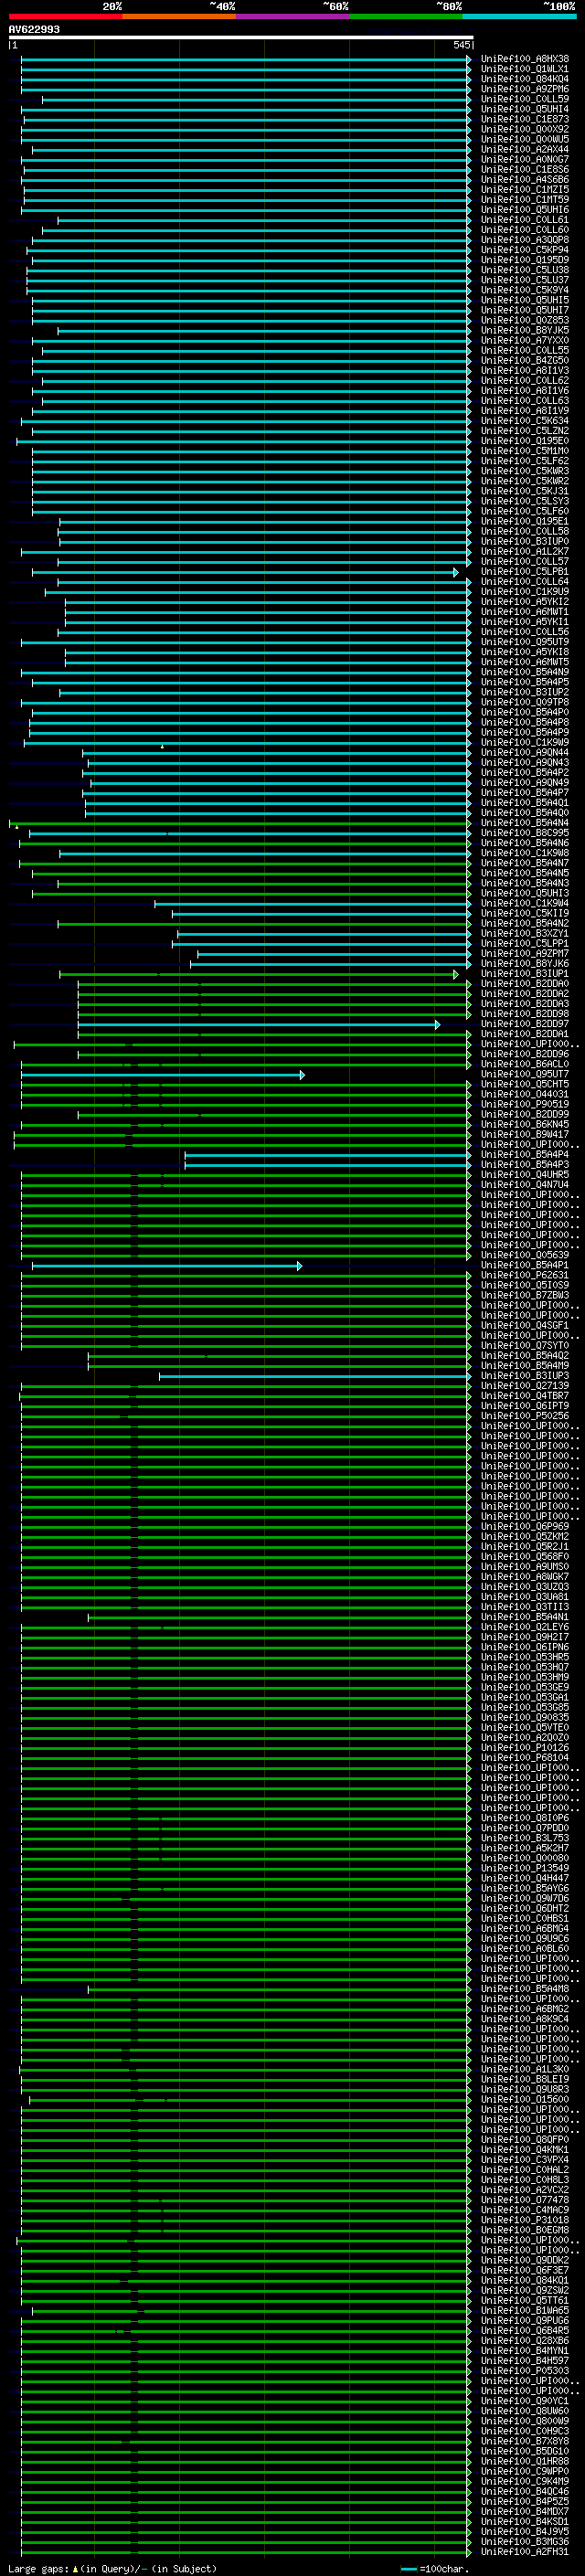
Task: Select the UniRef100_Q9DDK2 label
Action: tap(524, 2261)
